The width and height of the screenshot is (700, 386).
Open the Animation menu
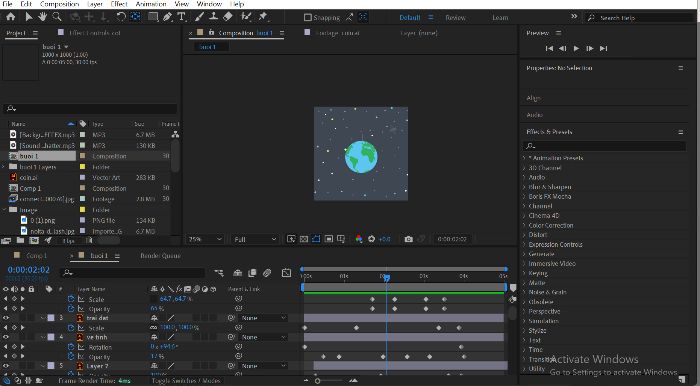[150, 4]
